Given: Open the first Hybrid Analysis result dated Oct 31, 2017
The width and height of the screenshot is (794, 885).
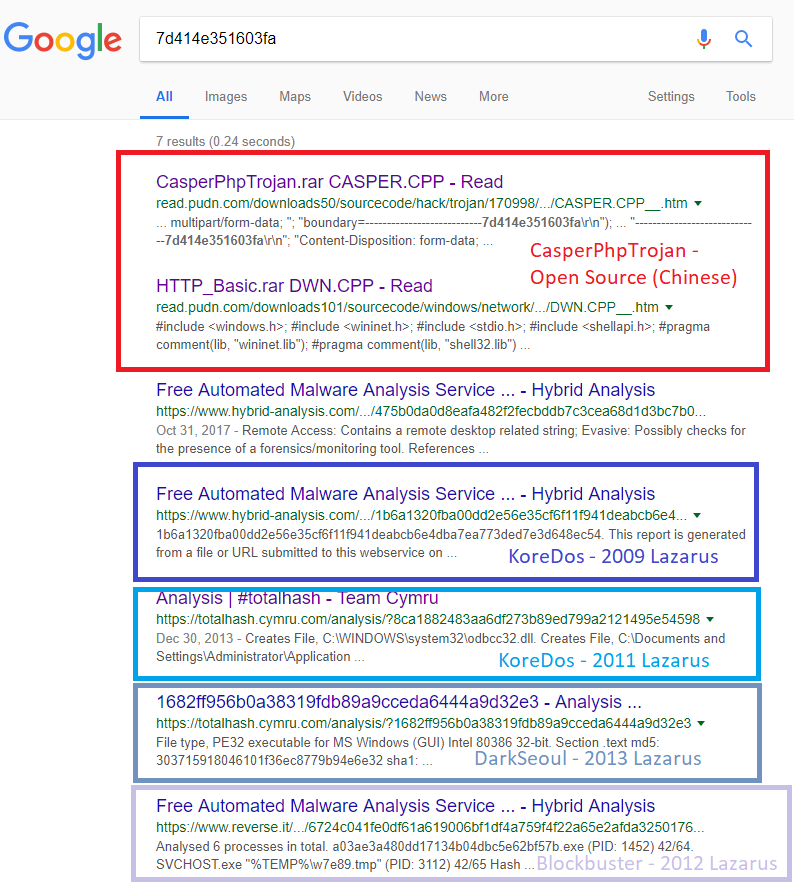Looking at the screenshot, I should [x=405, y=390].
